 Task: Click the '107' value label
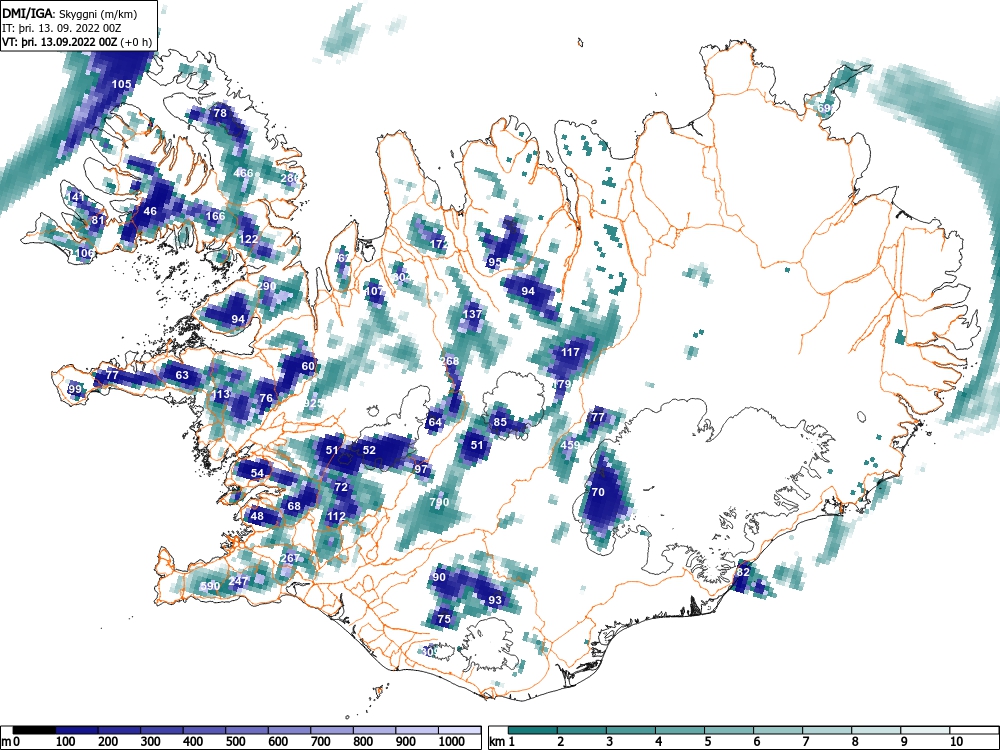point(374,291)
